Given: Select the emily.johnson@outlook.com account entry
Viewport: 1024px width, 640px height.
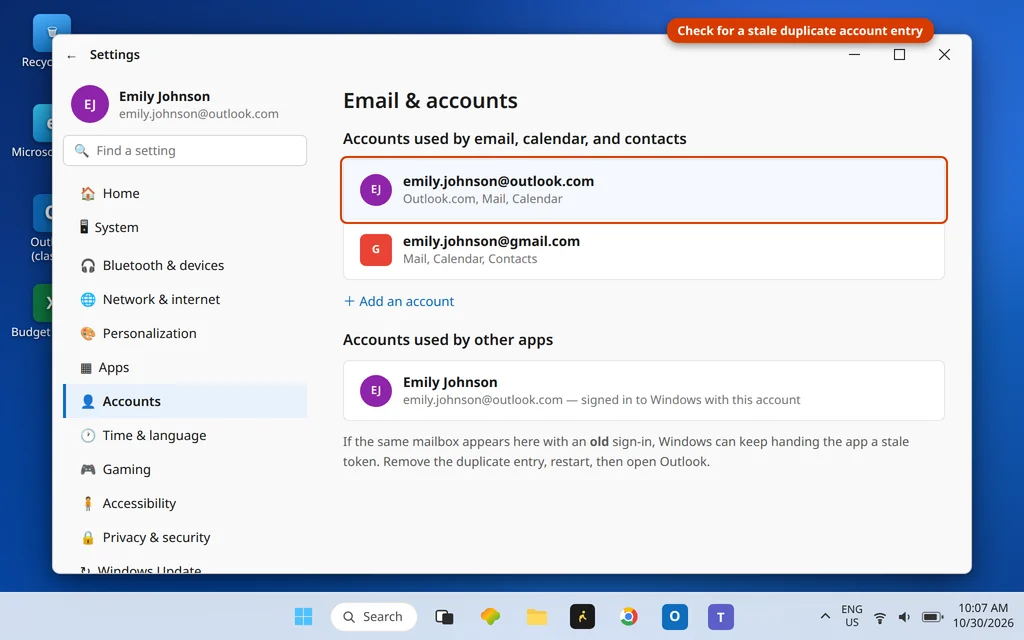Looking at the screenshot, I should click(644, 189).
